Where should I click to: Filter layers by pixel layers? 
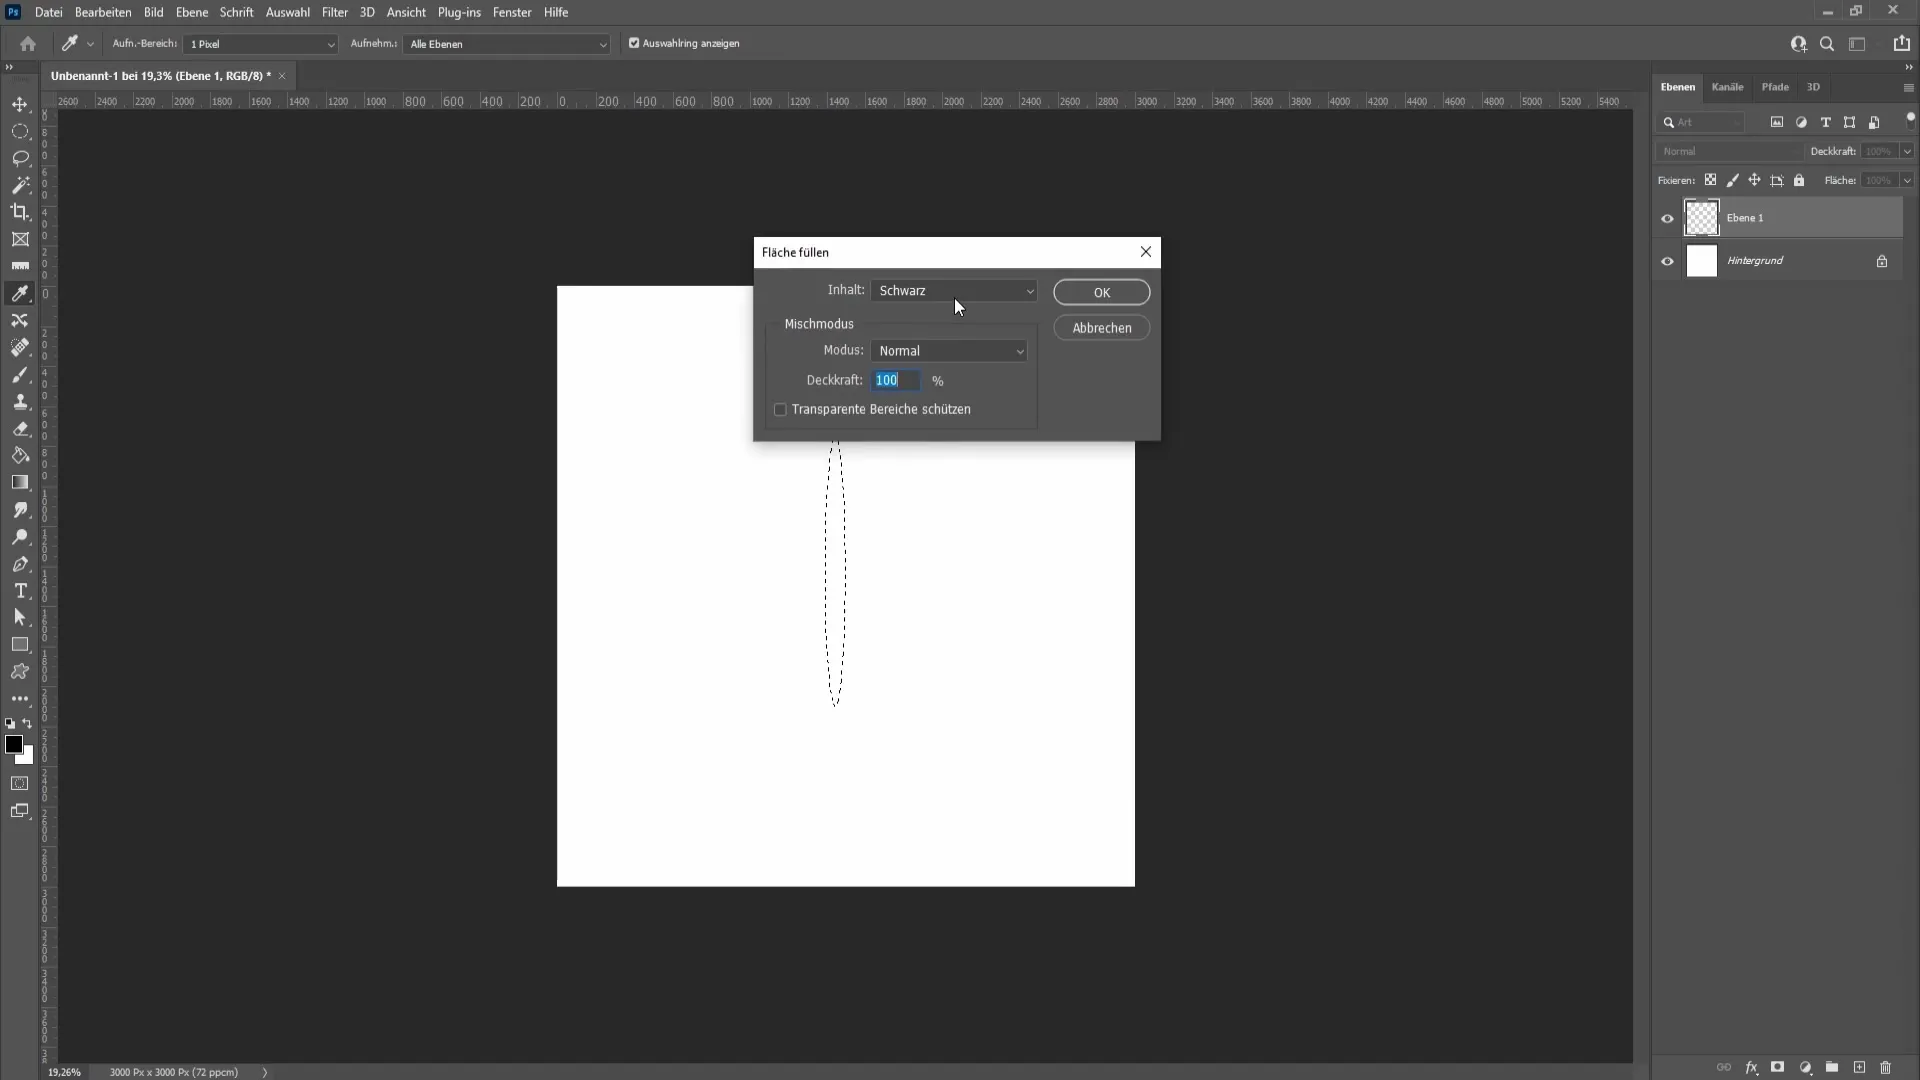[x=1777, y=122]
